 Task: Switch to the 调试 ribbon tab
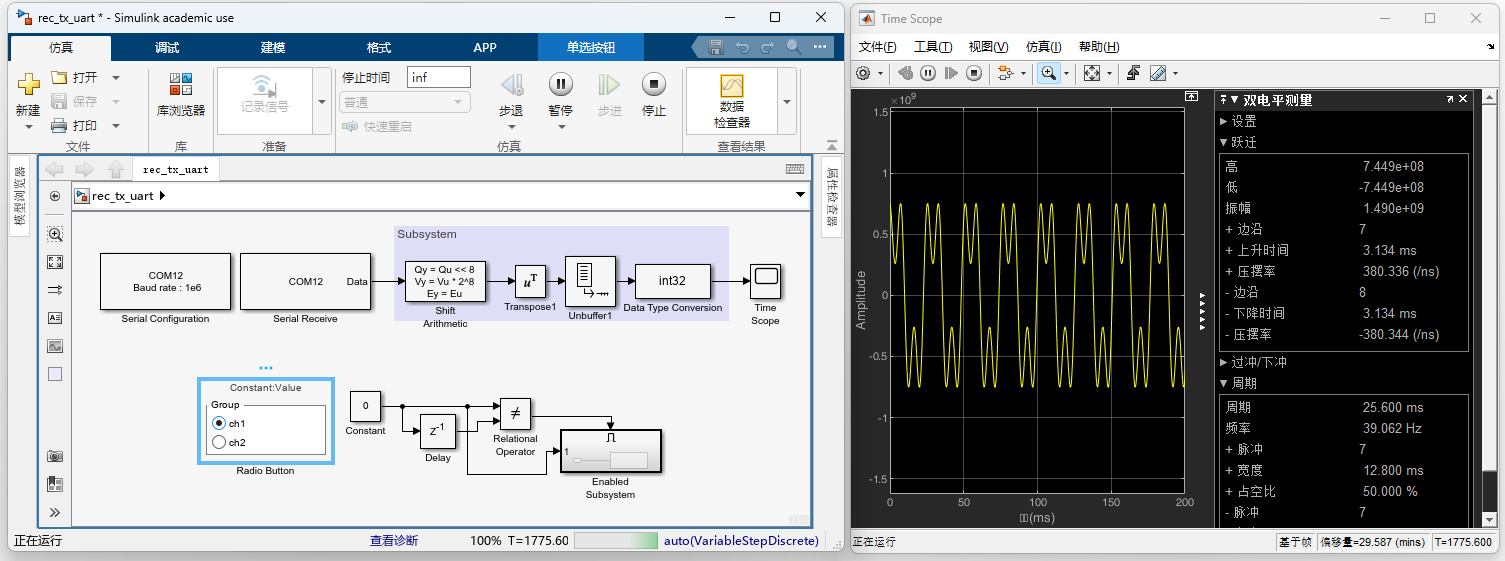pyautogui.click(x=167, y=47)
